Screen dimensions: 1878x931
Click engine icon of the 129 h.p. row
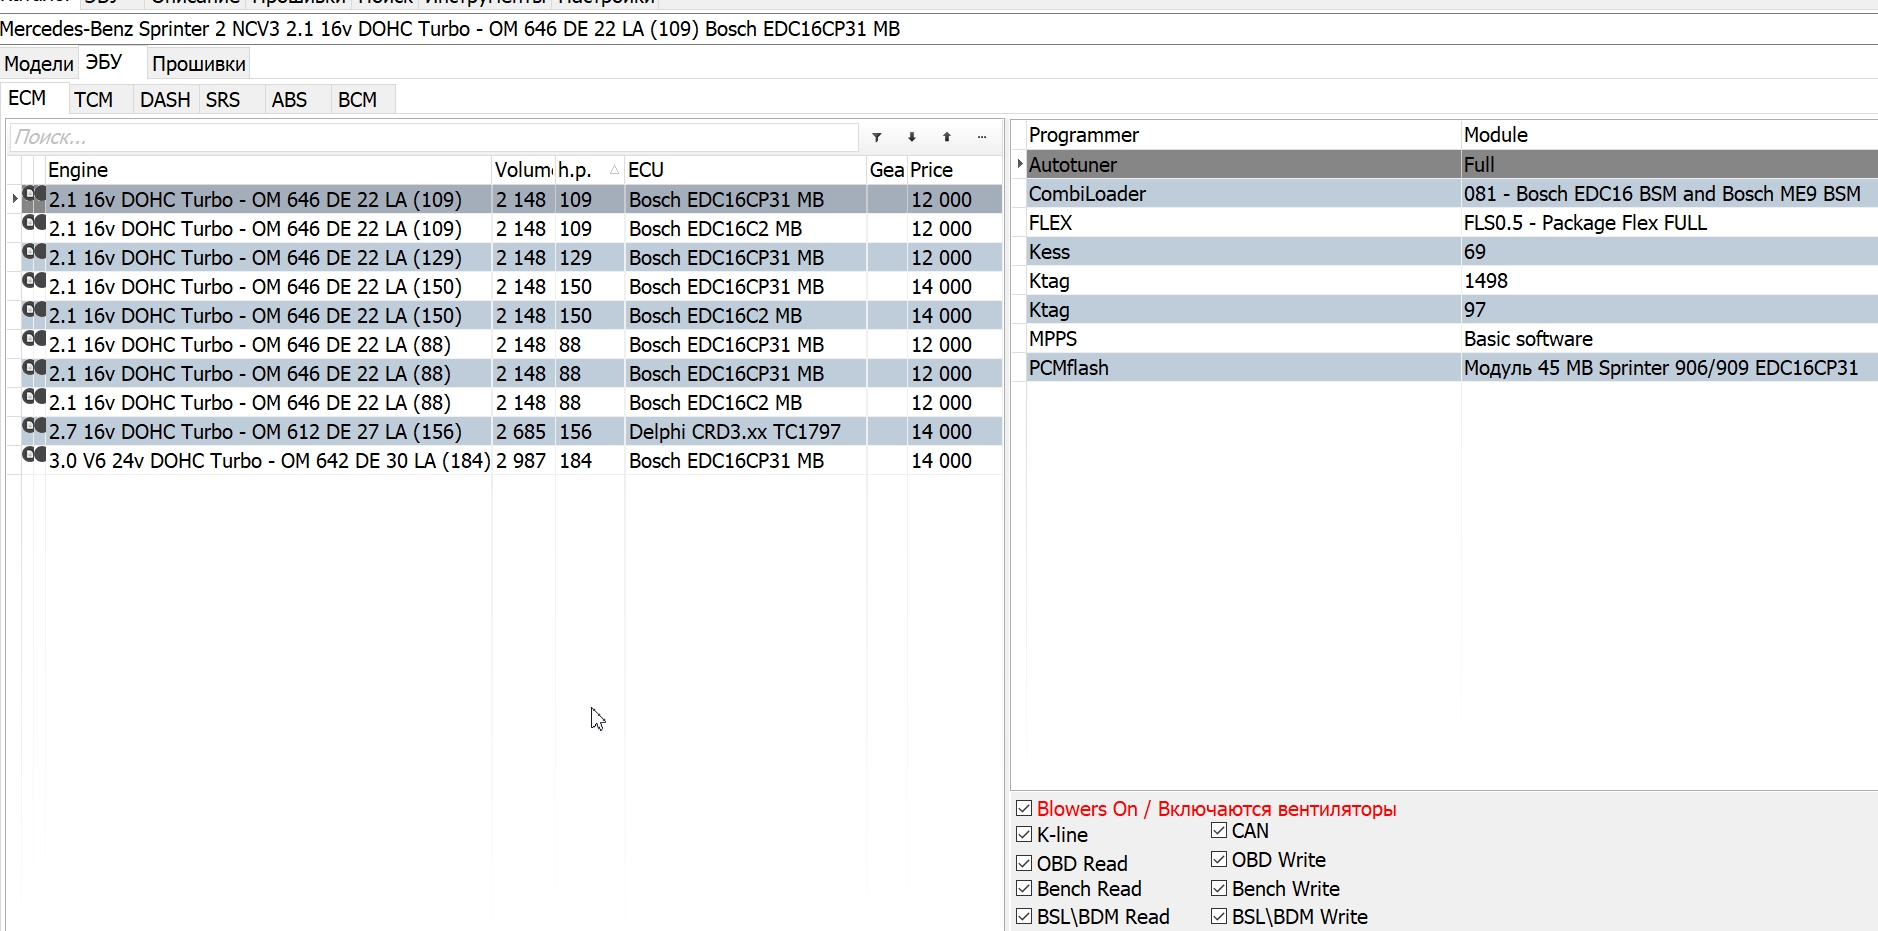coord(34,252)
